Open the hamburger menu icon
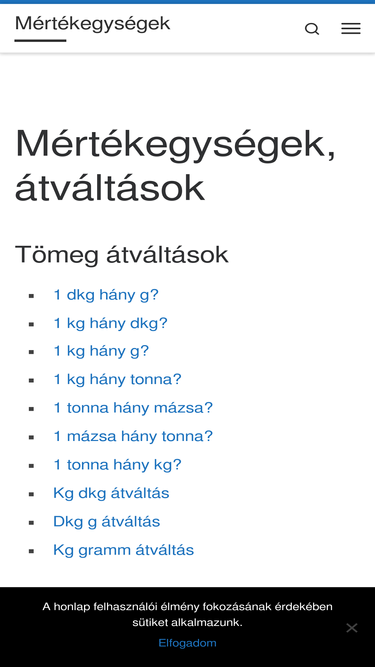This screenshot has height=667, width=375. click(351, 29)
